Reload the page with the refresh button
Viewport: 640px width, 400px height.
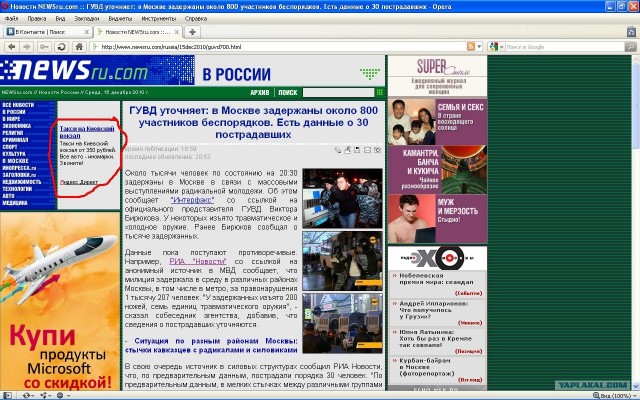click(x=62, y=47)
